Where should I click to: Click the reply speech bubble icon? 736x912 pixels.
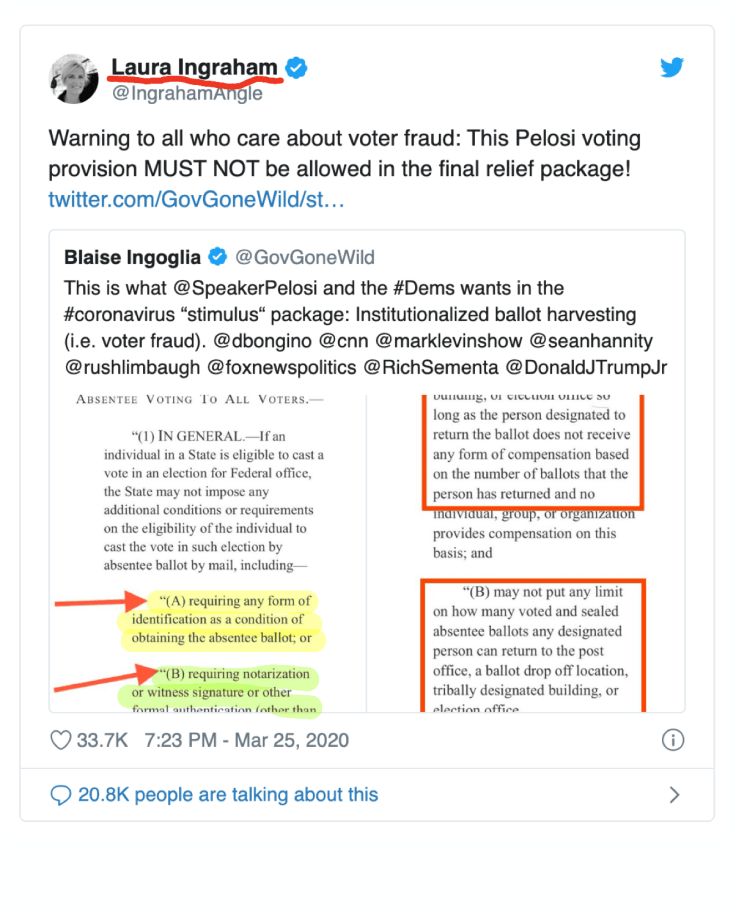pyautogui.click(x=61, y=795)
